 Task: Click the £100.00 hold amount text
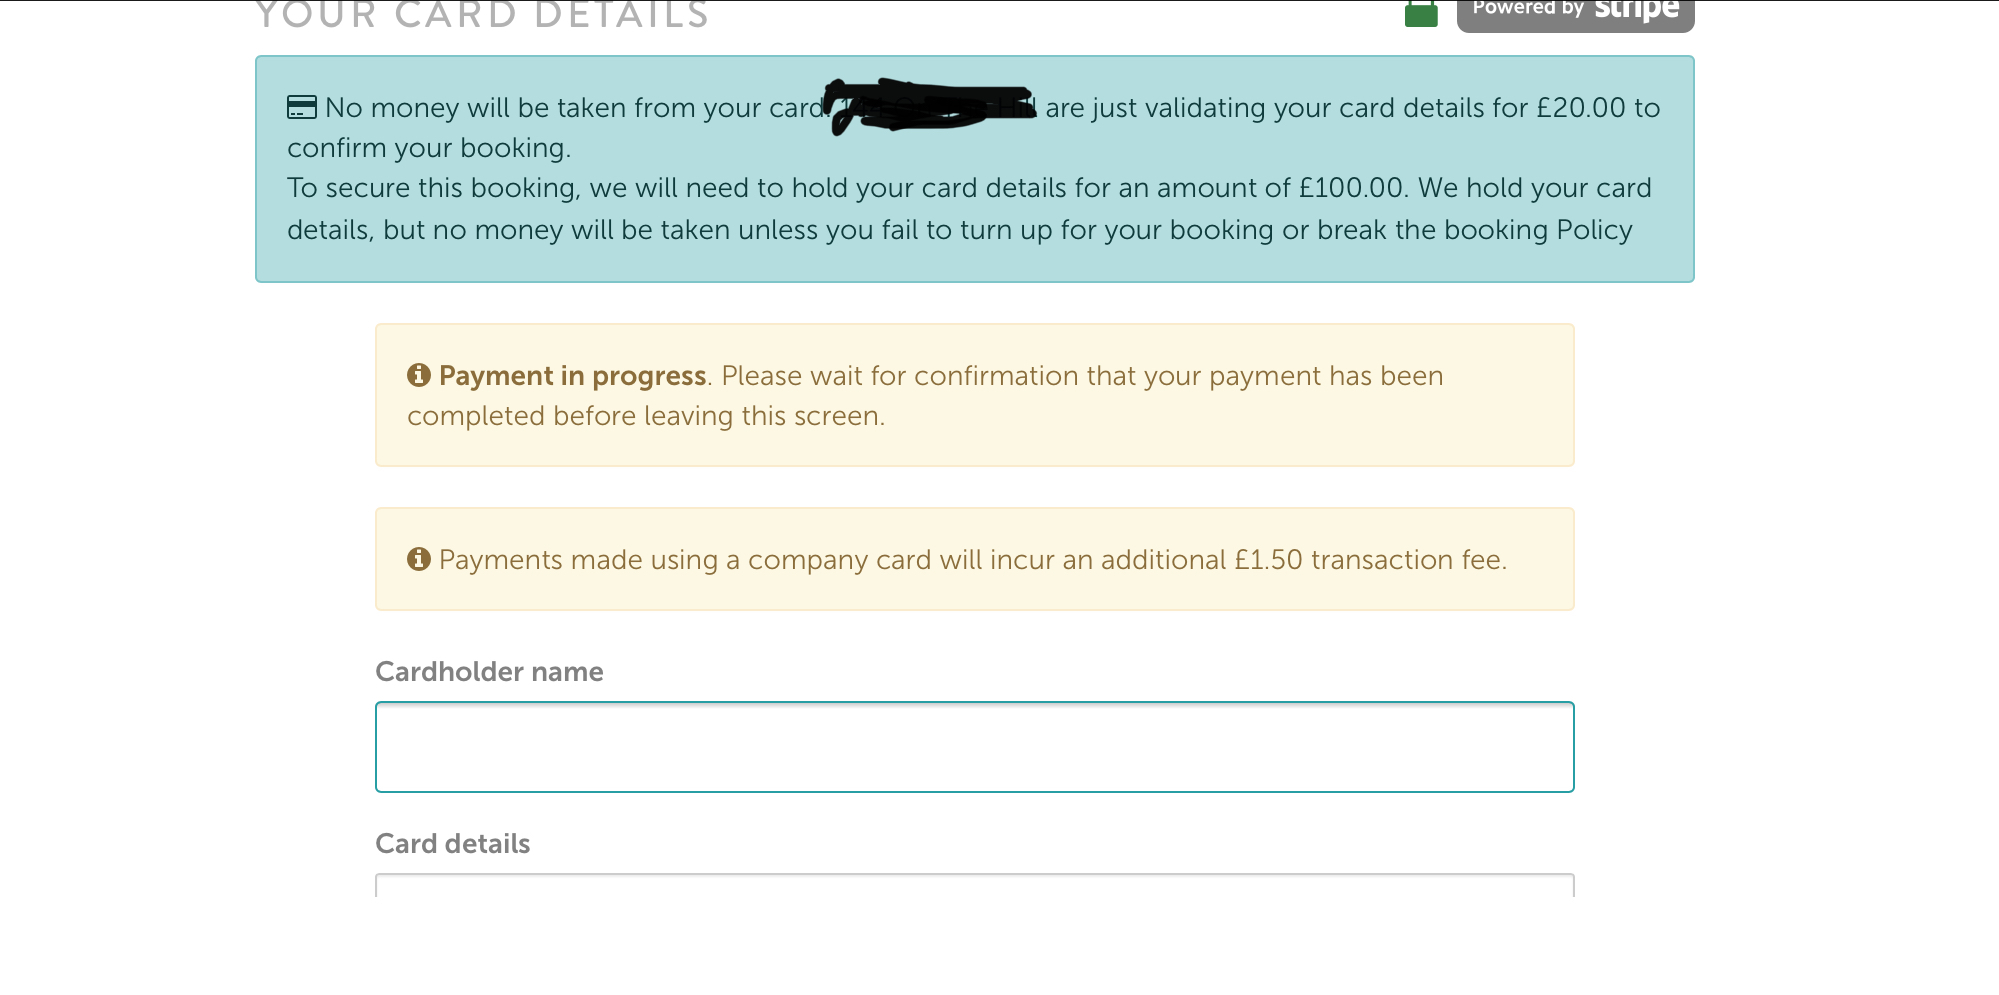[x=1351, y=188]
